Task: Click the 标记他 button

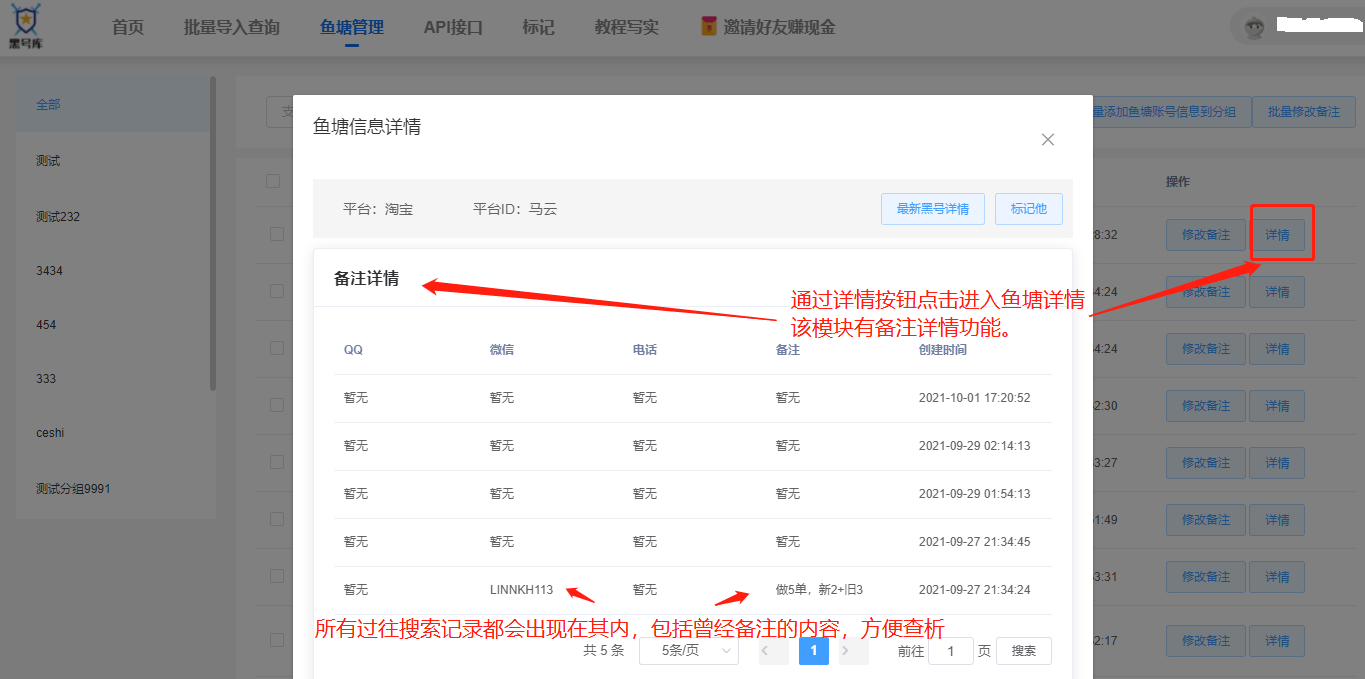Action: coord(1028,209)
